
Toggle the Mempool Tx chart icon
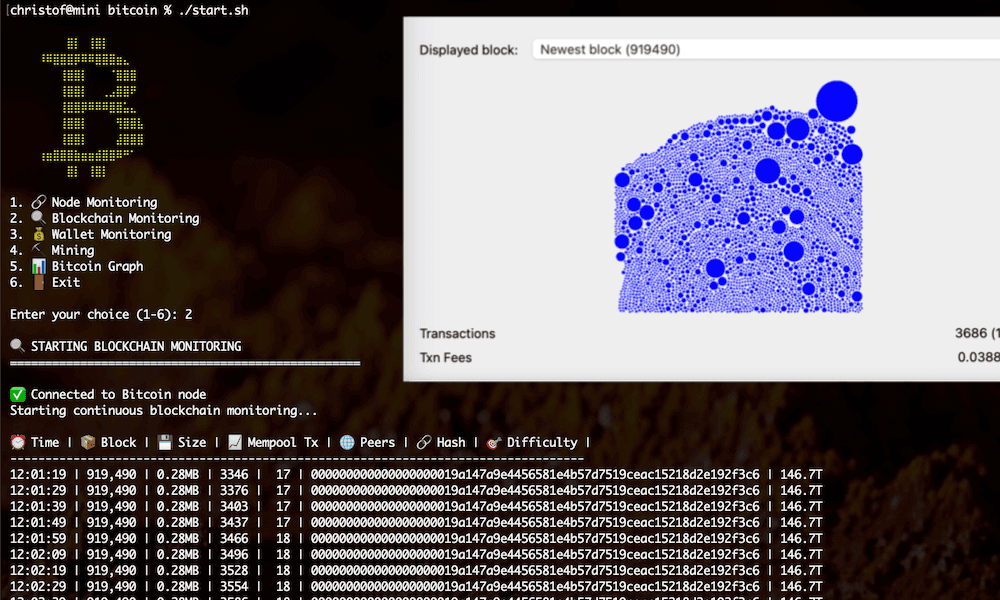pyautogui.click(x=234, y=442)
